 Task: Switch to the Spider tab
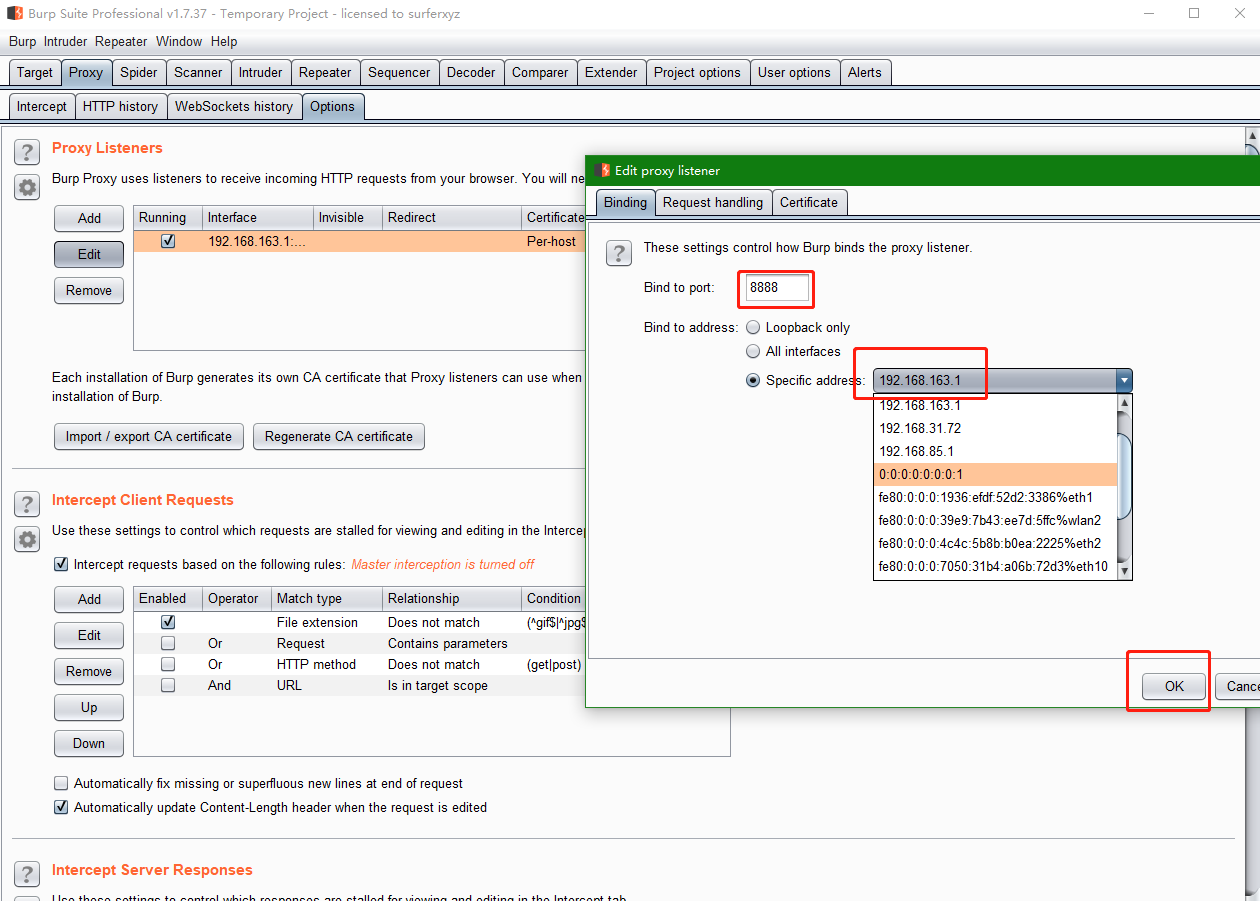(139, 72)
